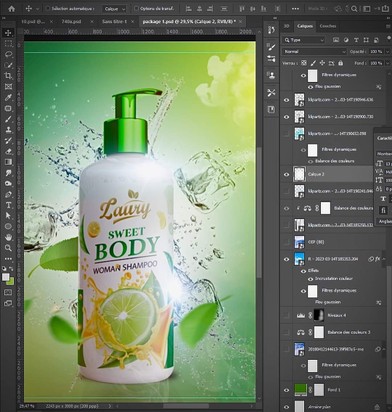Hide the Calque 2 layer
392x412 pixels.
(287, 174)
